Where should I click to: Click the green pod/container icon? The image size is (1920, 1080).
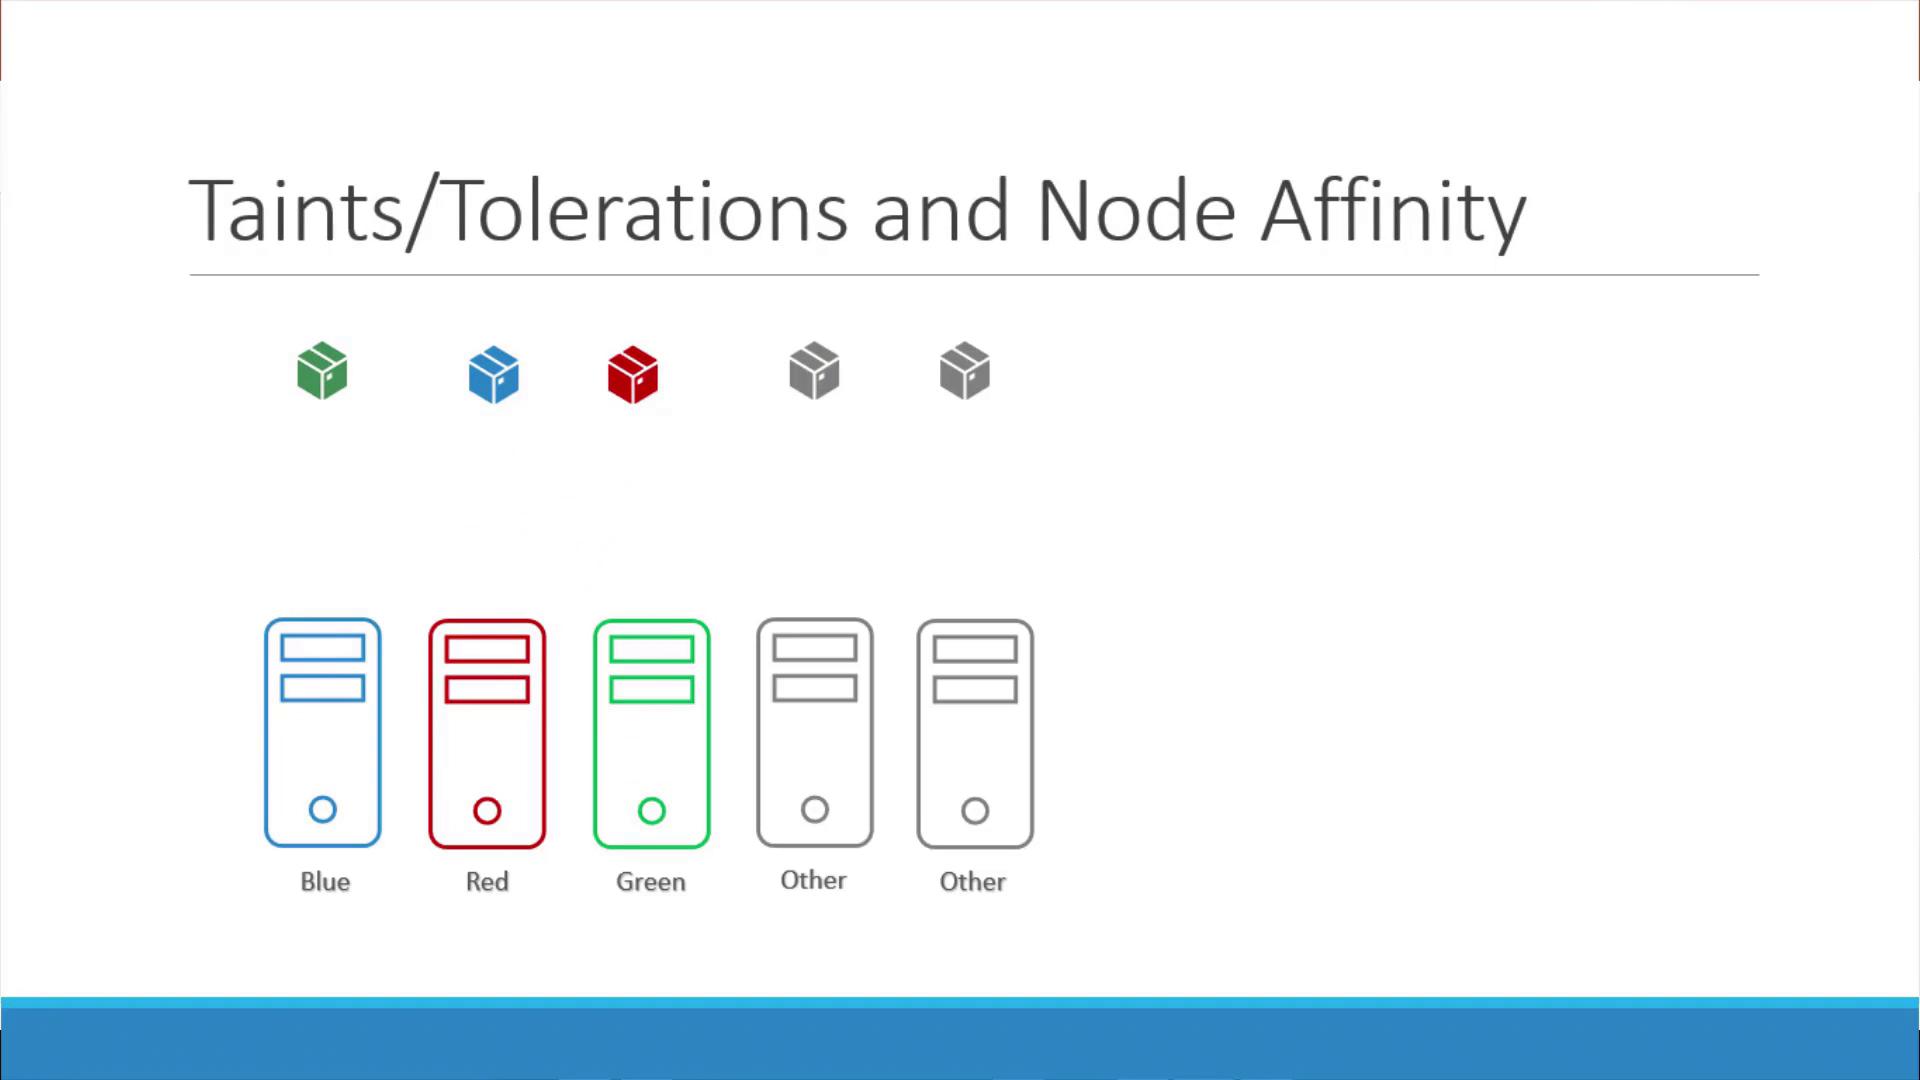(x=322, y=371)
